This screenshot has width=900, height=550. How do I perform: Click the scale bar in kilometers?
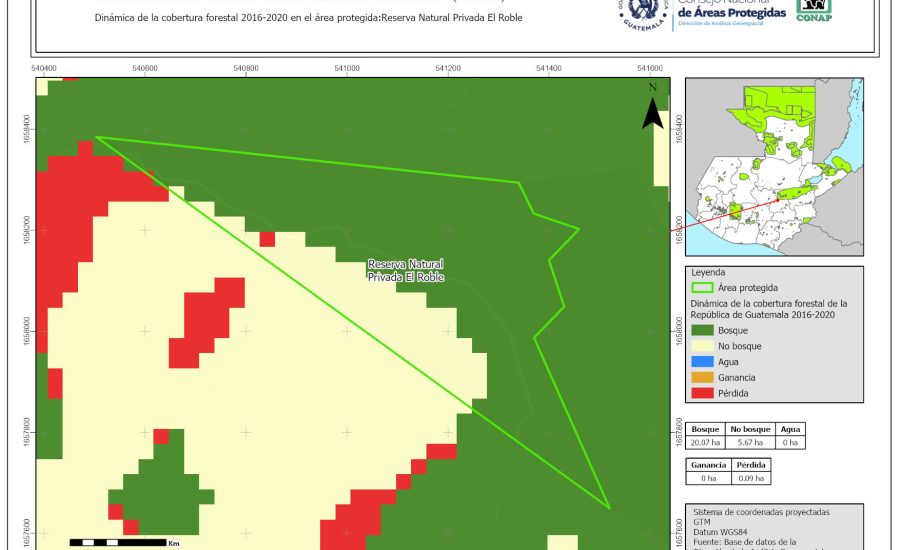pos(118,542)
